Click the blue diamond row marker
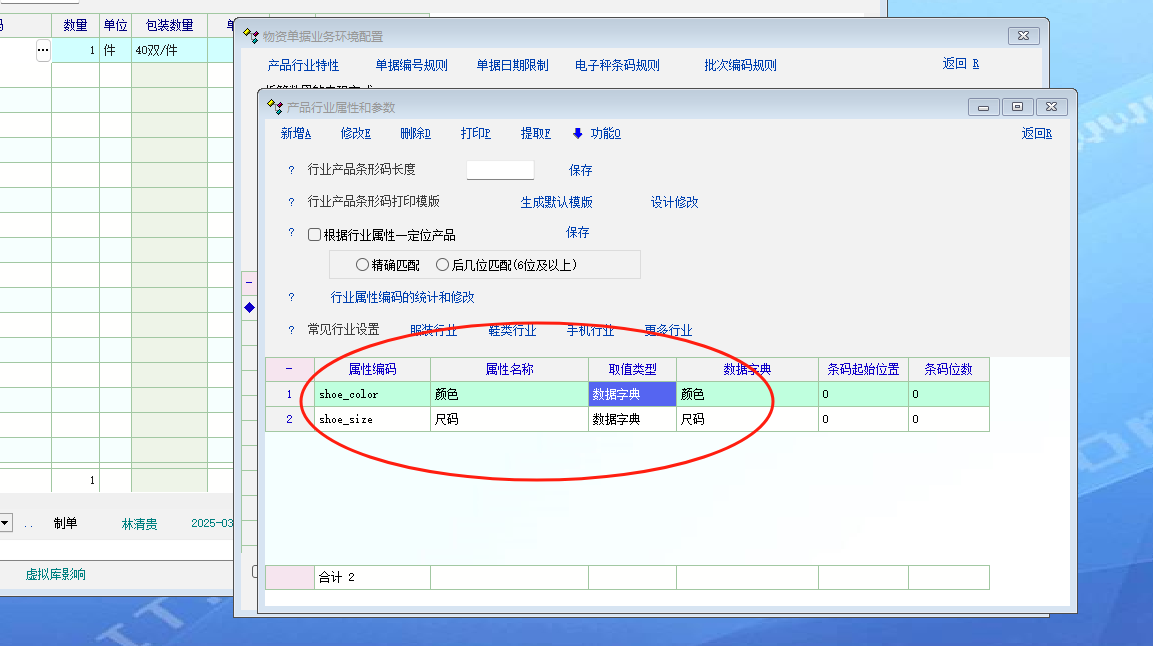 pos(249,308)
